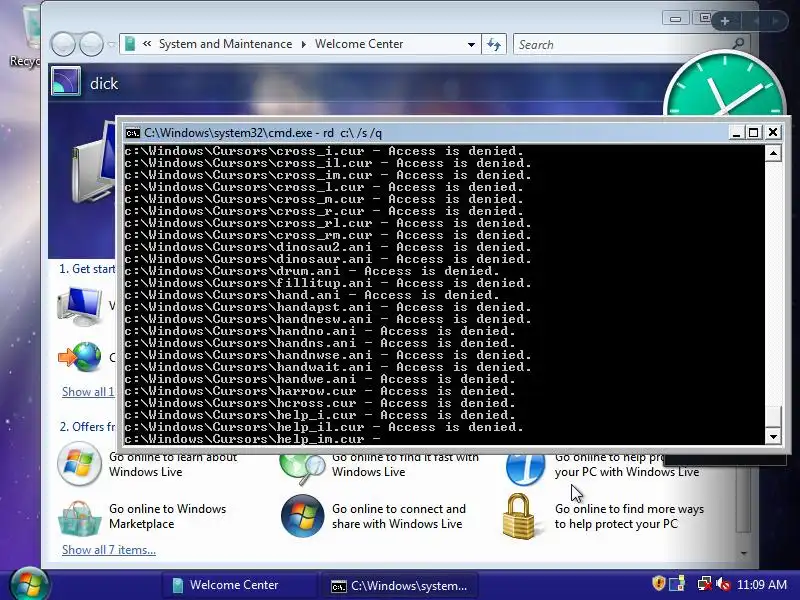Click the cmd scrollbar thumb
The height and width of the screenshot is (600, 800).
click(x=773, y=417)
